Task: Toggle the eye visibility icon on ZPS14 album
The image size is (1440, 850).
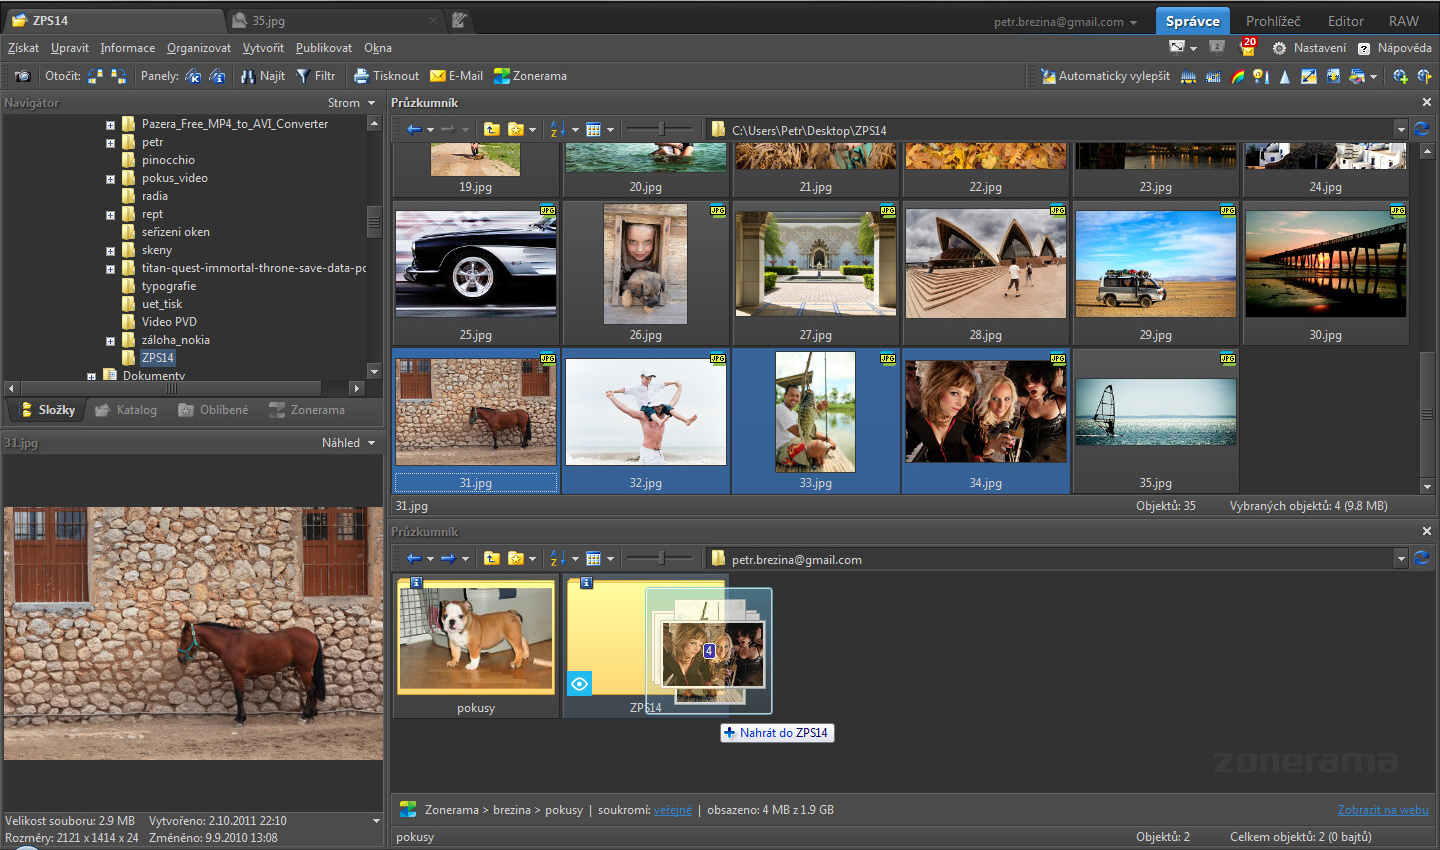Action: [579, 684]
